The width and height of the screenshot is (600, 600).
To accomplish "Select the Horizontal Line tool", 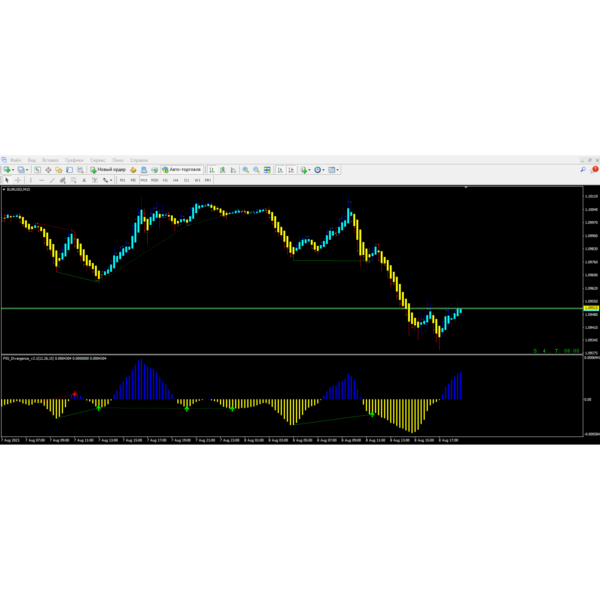I will click(x=42, y=180).
